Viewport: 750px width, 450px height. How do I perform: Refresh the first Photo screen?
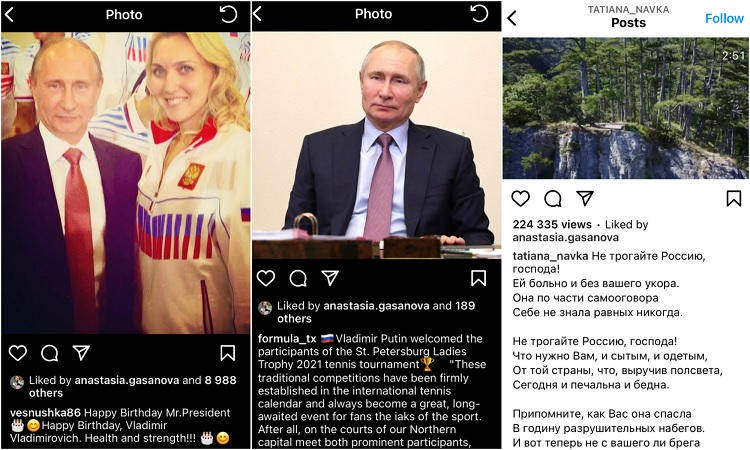(x=228, y=14)
